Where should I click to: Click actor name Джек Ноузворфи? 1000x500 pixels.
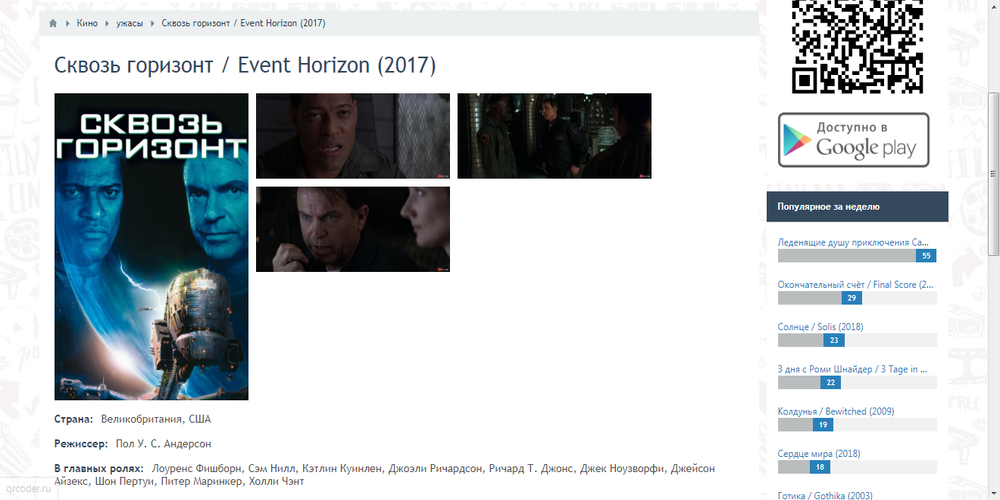[622, 469]
